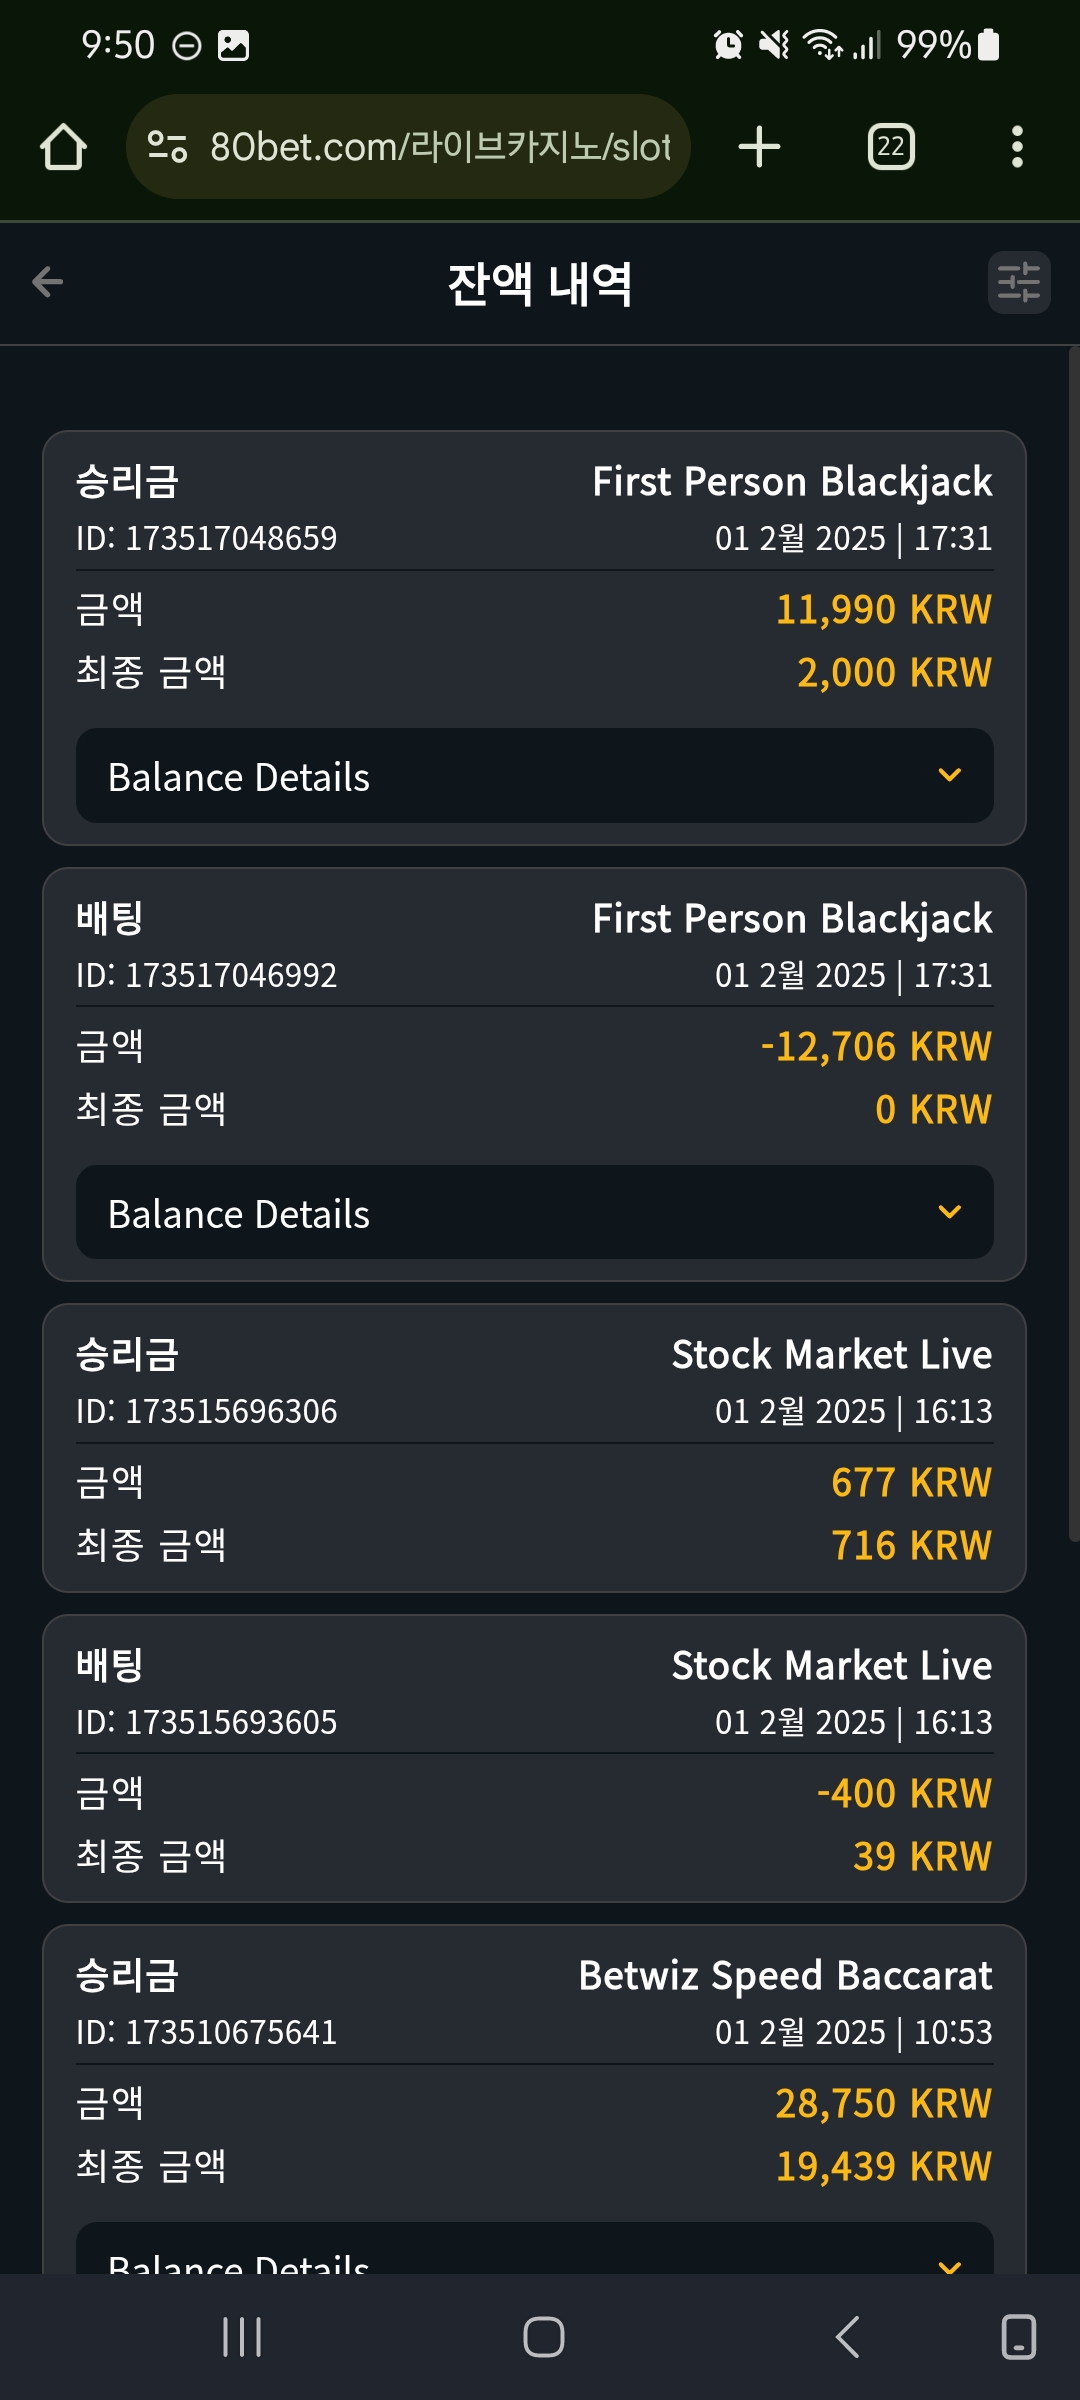1080x2400 pixels.
Task: Tap the First Person Blackjack 11,990 KRW win card
Action: coord(534,638)
